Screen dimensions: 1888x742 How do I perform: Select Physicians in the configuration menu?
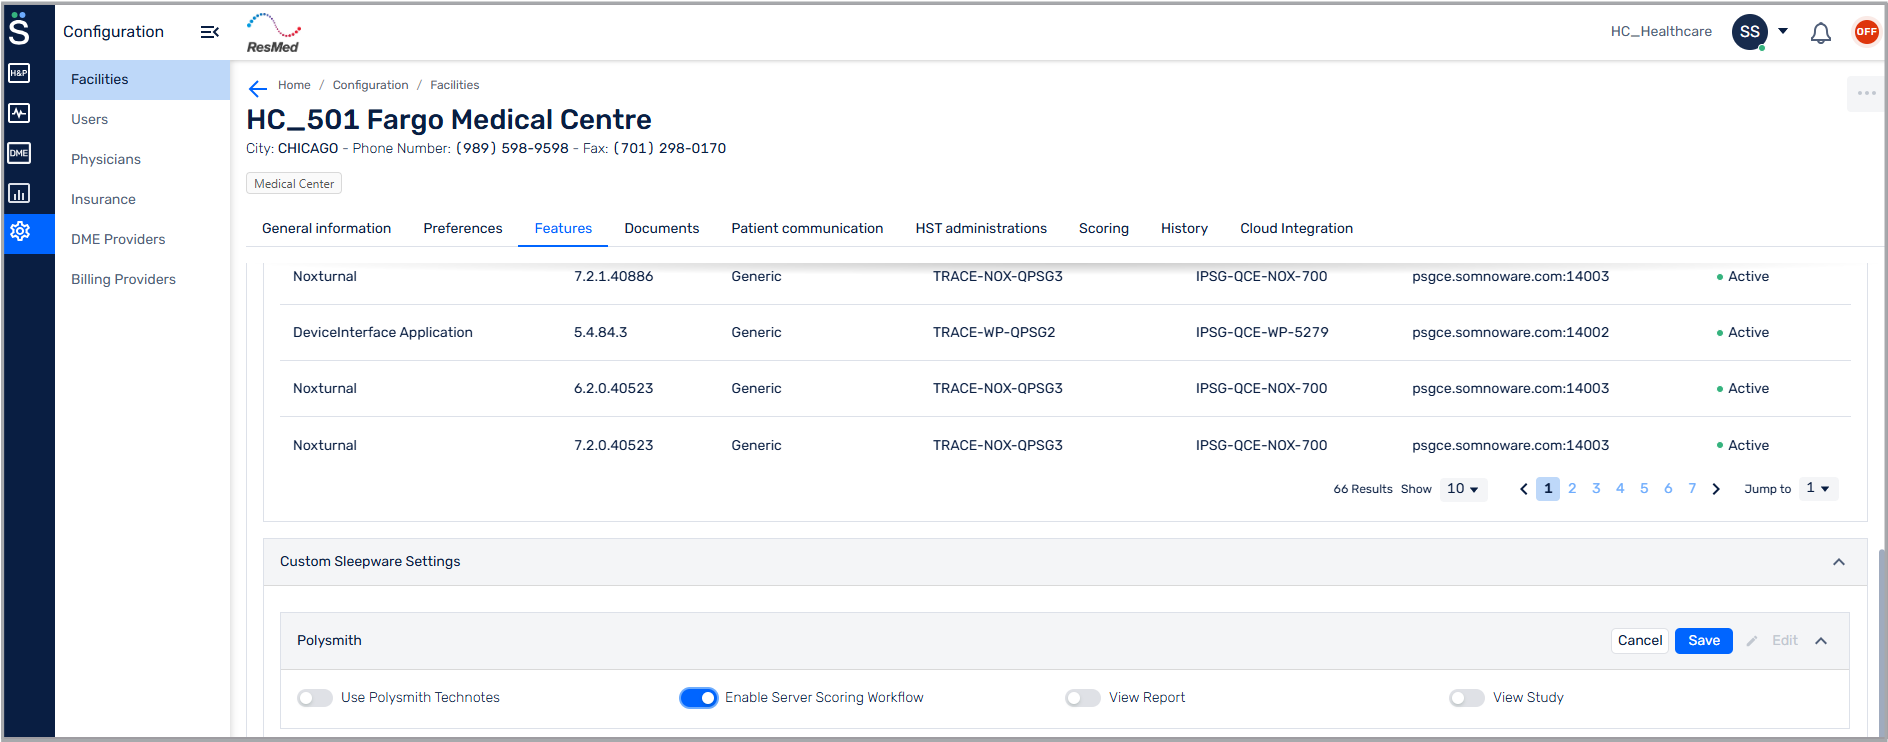coord(106,159)
